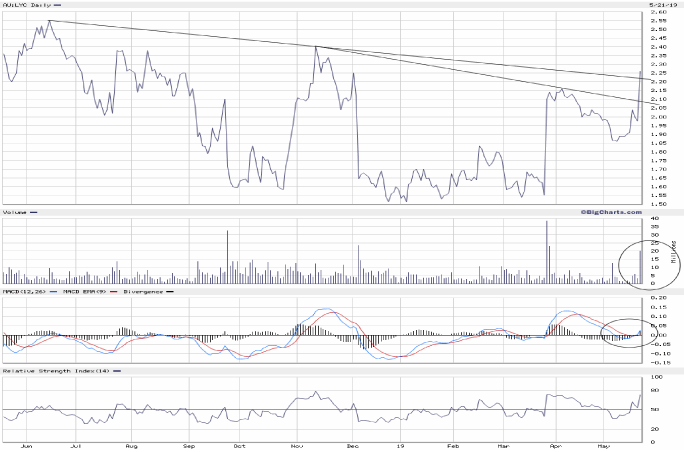The image size is (684, 452).
Task: Click the Relative Strength Index(14) label
Action: [53, 371]
